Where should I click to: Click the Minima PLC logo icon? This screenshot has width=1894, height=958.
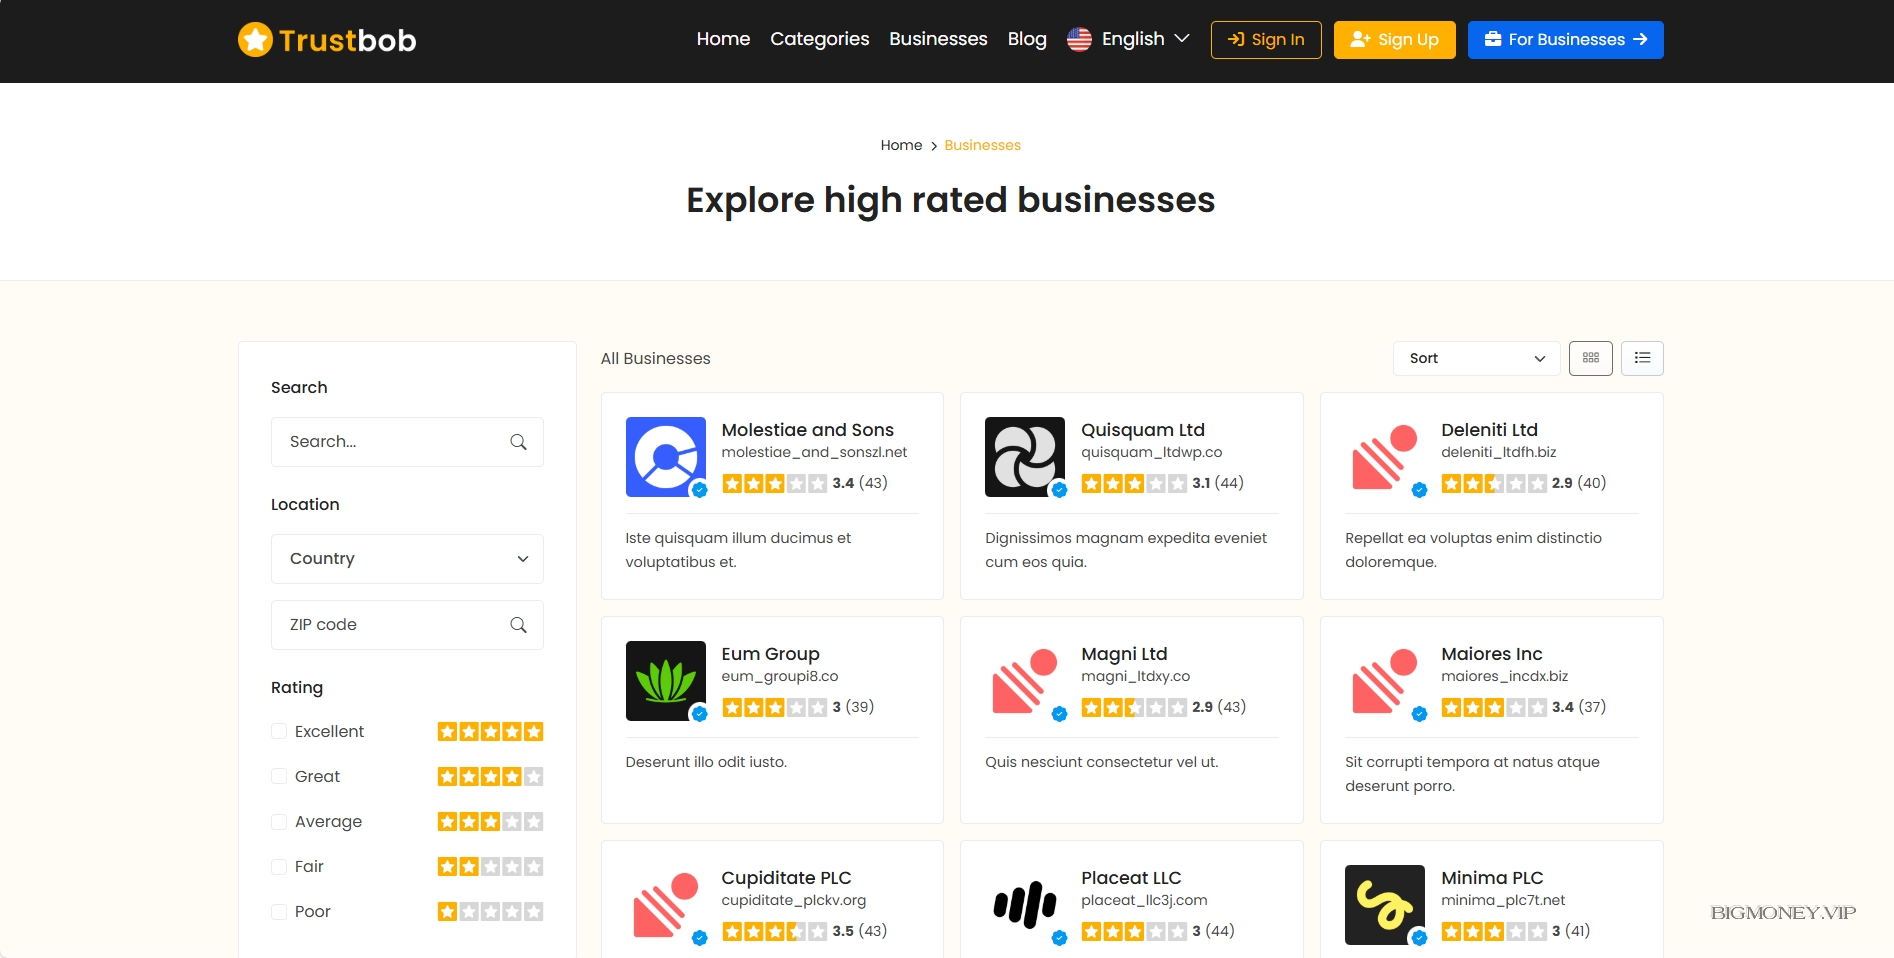pos(1385,905)
